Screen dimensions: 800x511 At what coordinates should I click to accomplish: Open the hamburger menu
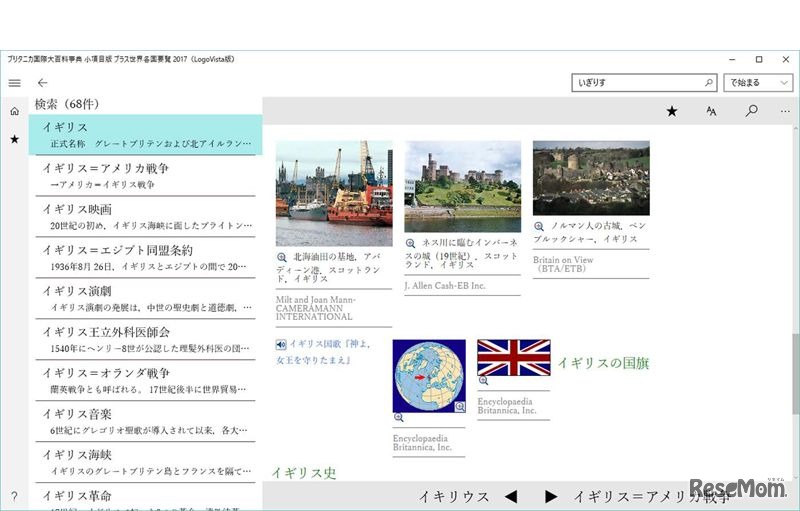(15, 83)
